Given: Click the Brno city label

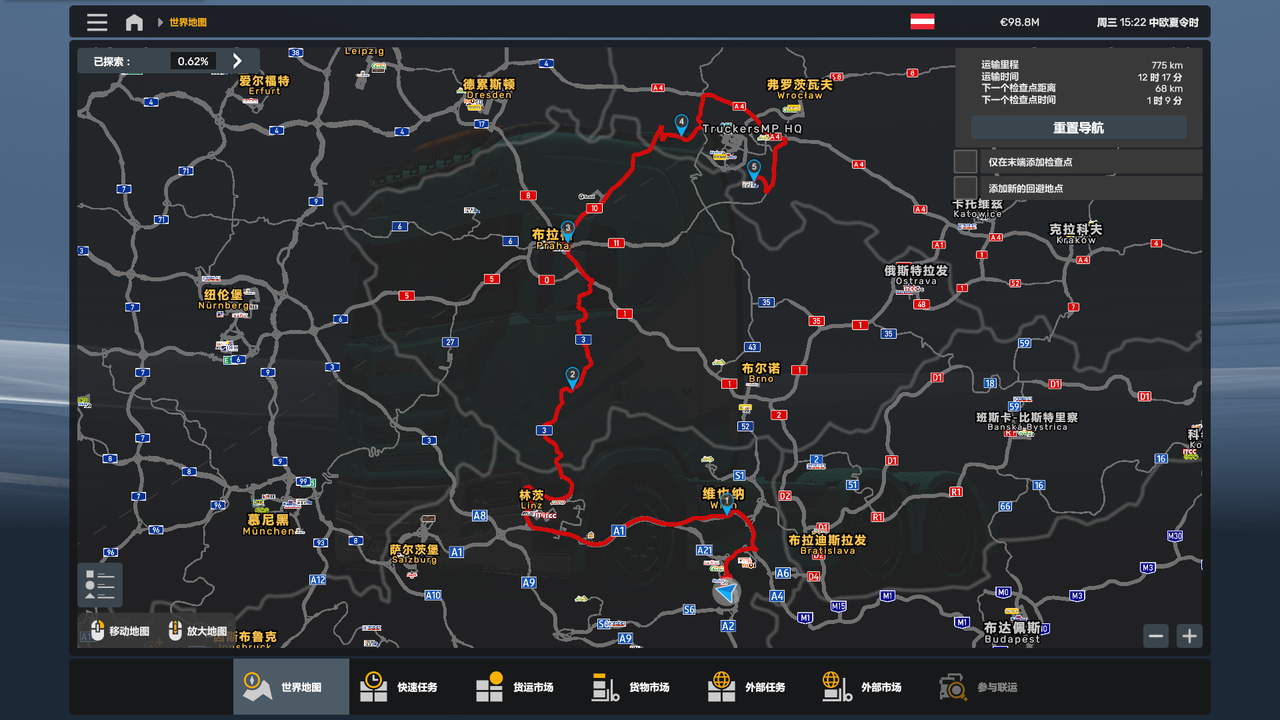Looking at the screenshot, I should (x=761, y=373).
